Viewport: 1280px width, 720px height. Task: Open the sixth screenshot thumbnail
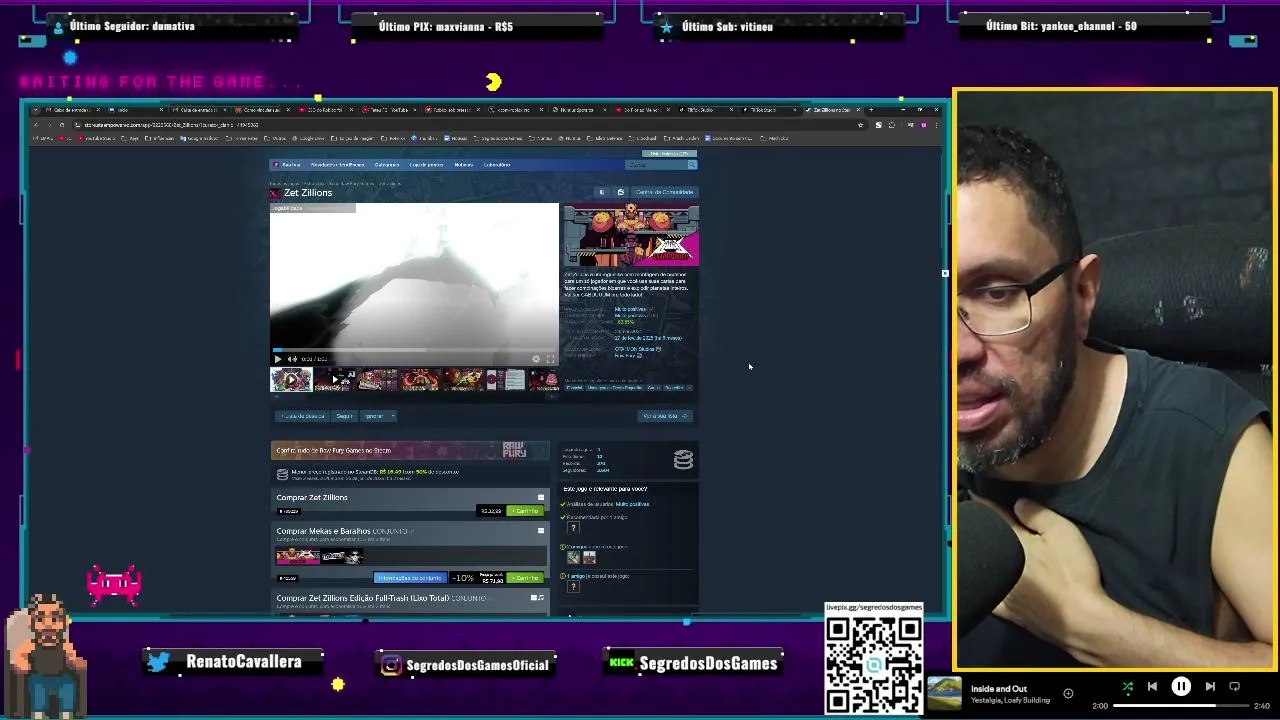point(506,380)
